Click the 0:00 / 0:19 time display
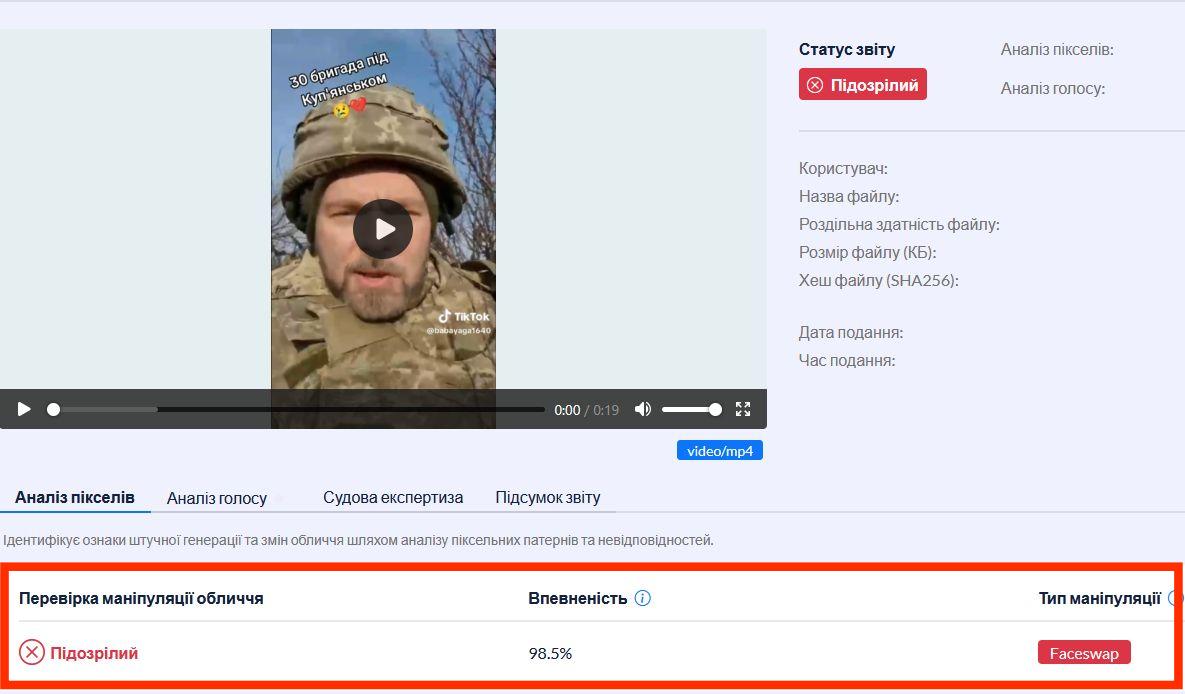Image resolution: width=1185 pixels, height=694 pixels. click(x=587, y=410)
